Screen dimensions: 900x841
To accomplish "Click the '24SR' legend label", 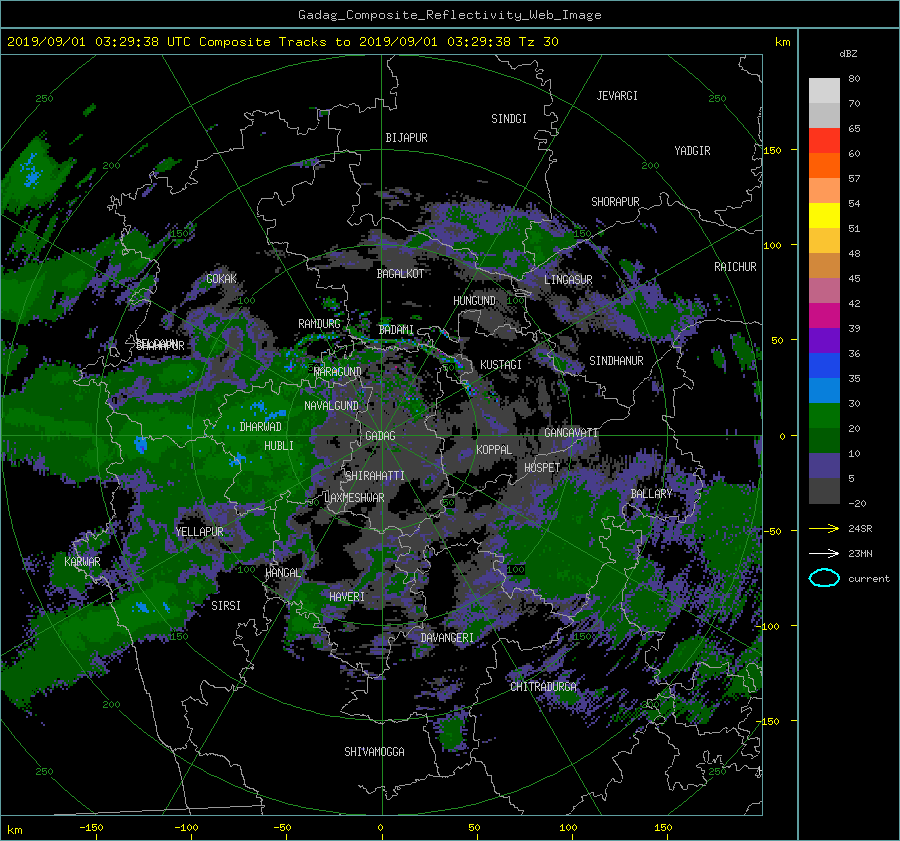I will pyautogui.click(x=860, y=529).
